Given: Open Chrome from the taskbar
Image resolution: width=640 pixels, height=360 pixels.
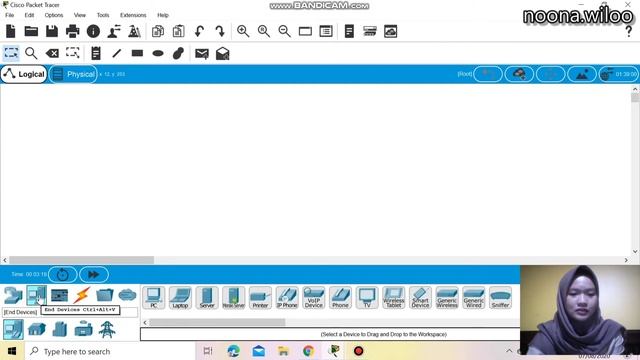Looking at the screenshot, I should 309,351.
